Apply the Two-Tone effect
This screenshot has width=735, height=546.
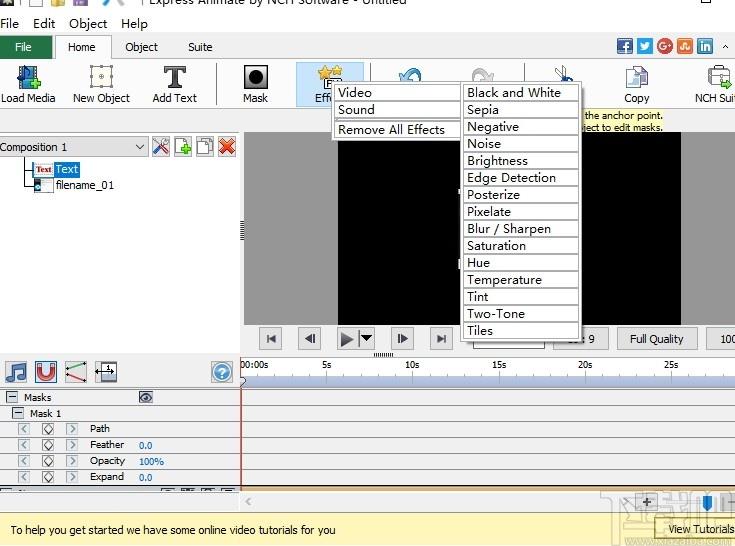520,314
